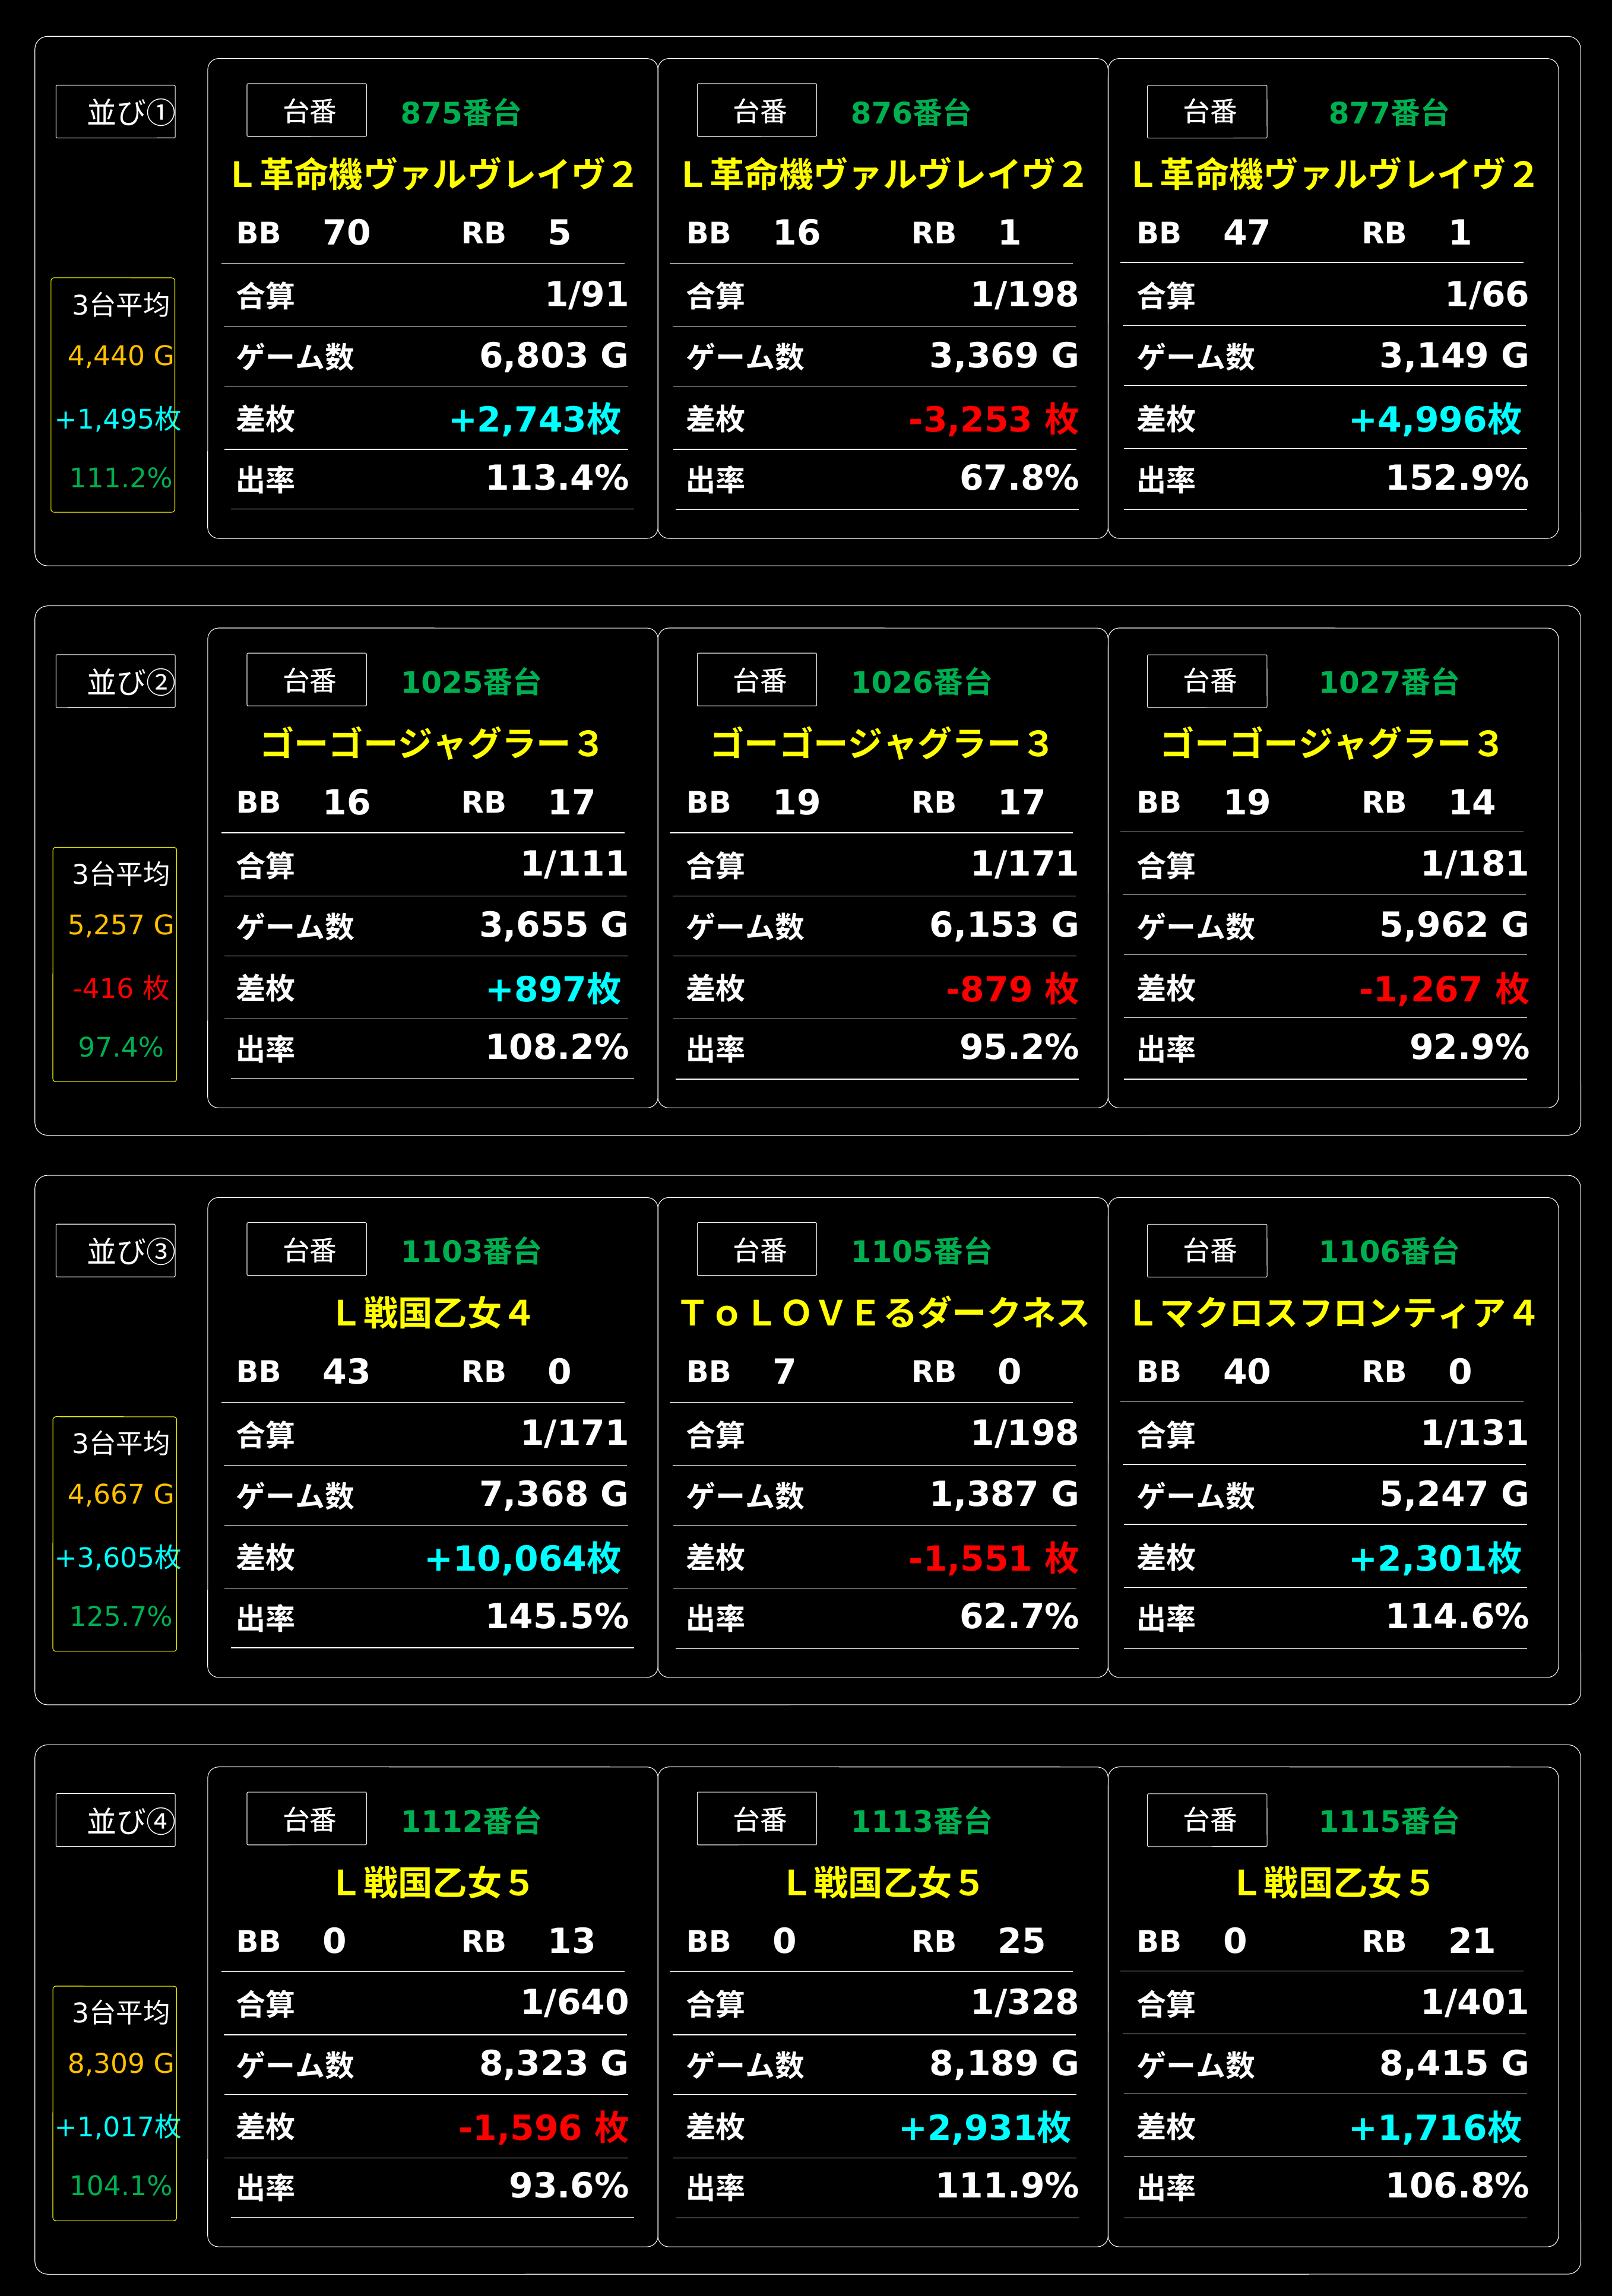Click the +1,716枚 difference value
This screenshot has width=1612, height=2296.
click(x=1436, y=2128)
